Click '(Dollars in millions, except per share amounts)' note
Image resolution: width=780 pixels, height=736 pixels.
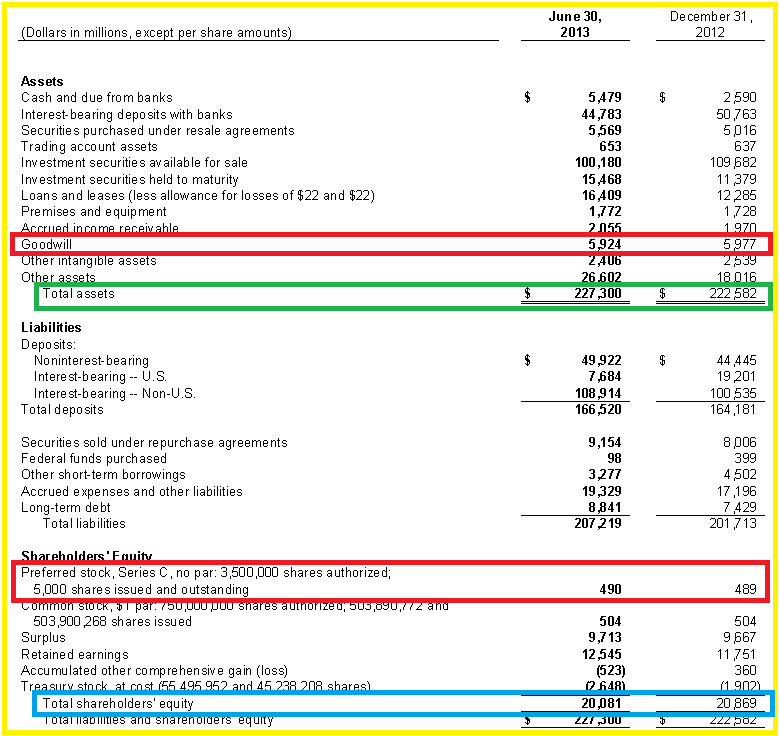(x=156, y=33)
